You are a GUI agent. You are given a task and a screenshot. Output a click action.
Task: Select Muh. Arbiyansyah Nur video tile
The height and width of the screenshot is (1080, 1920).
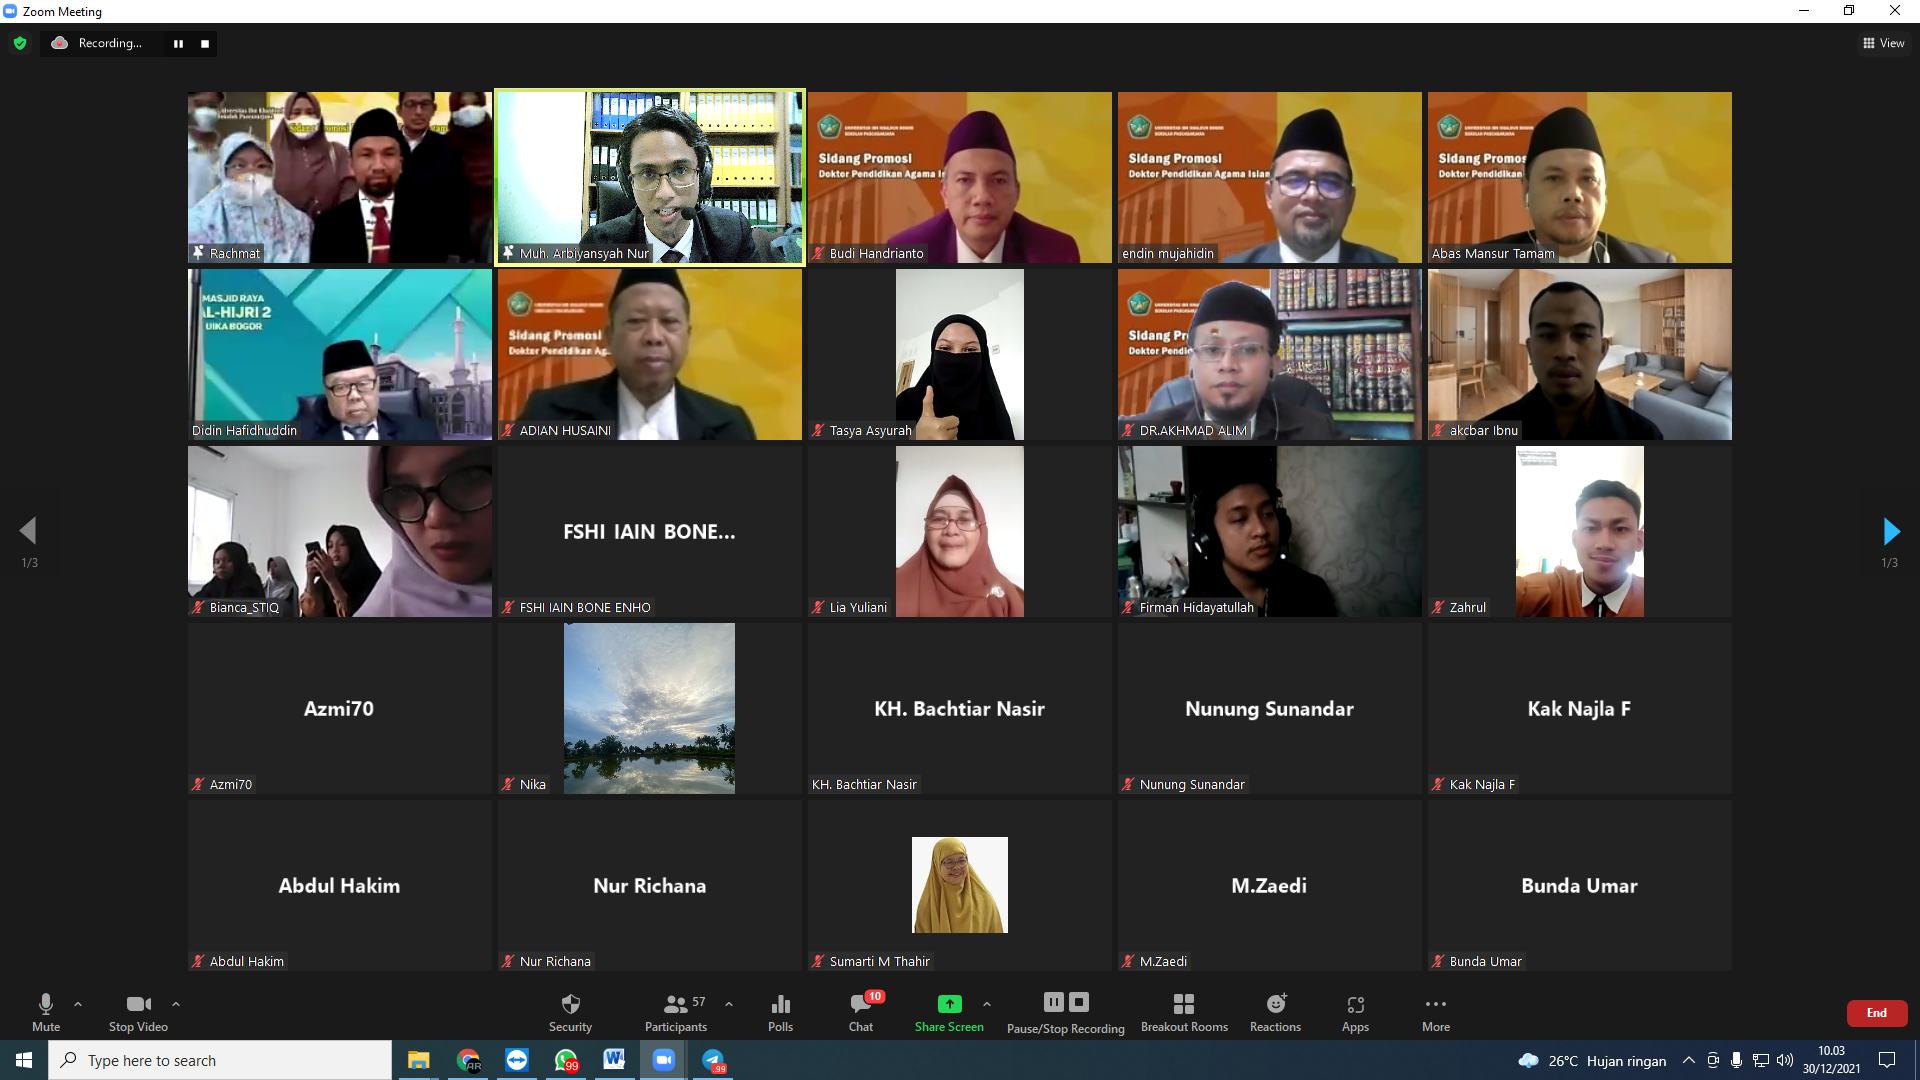coord(649,177)
